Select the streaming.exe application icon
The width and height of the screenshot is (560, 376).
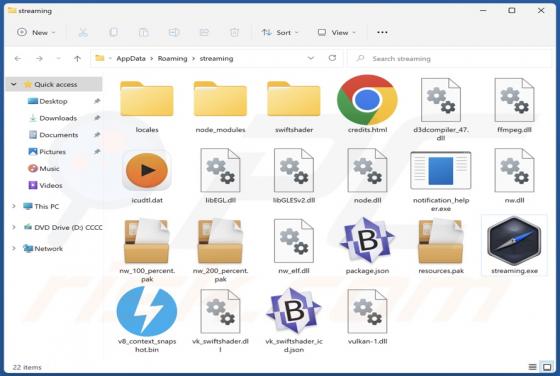pyautogui.click(x=514, y=241)
